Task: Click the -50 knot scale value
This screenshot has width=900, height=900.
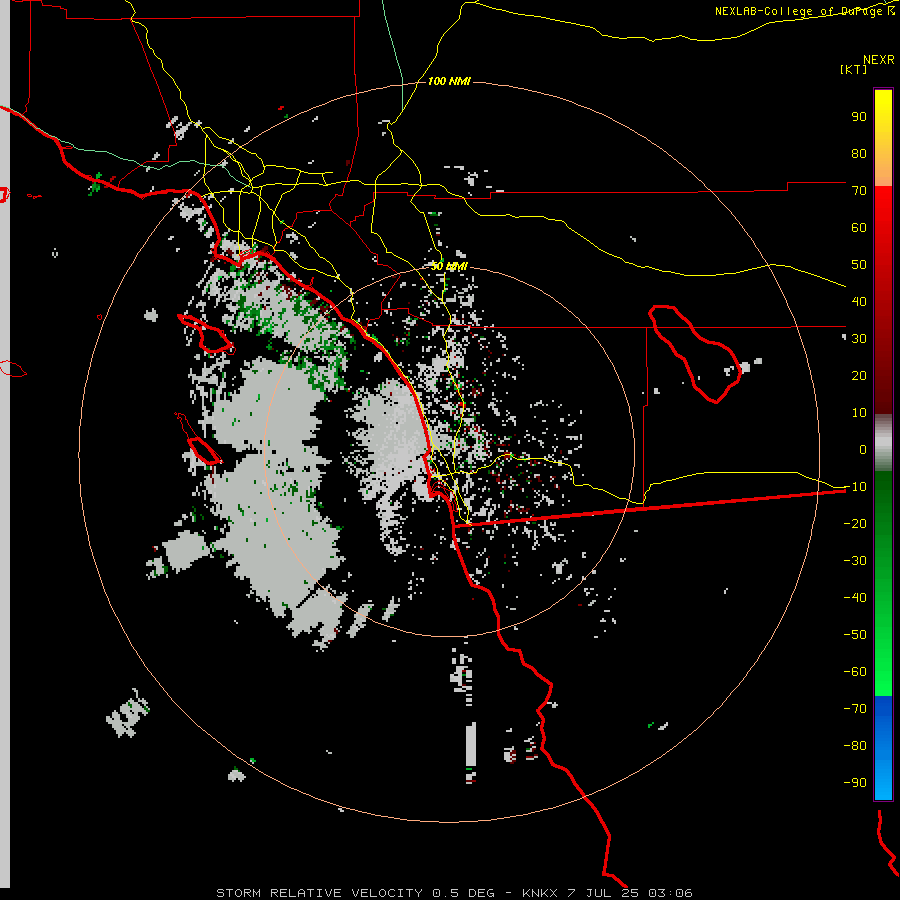Action: pyautogui.click(x=855, y=635)
